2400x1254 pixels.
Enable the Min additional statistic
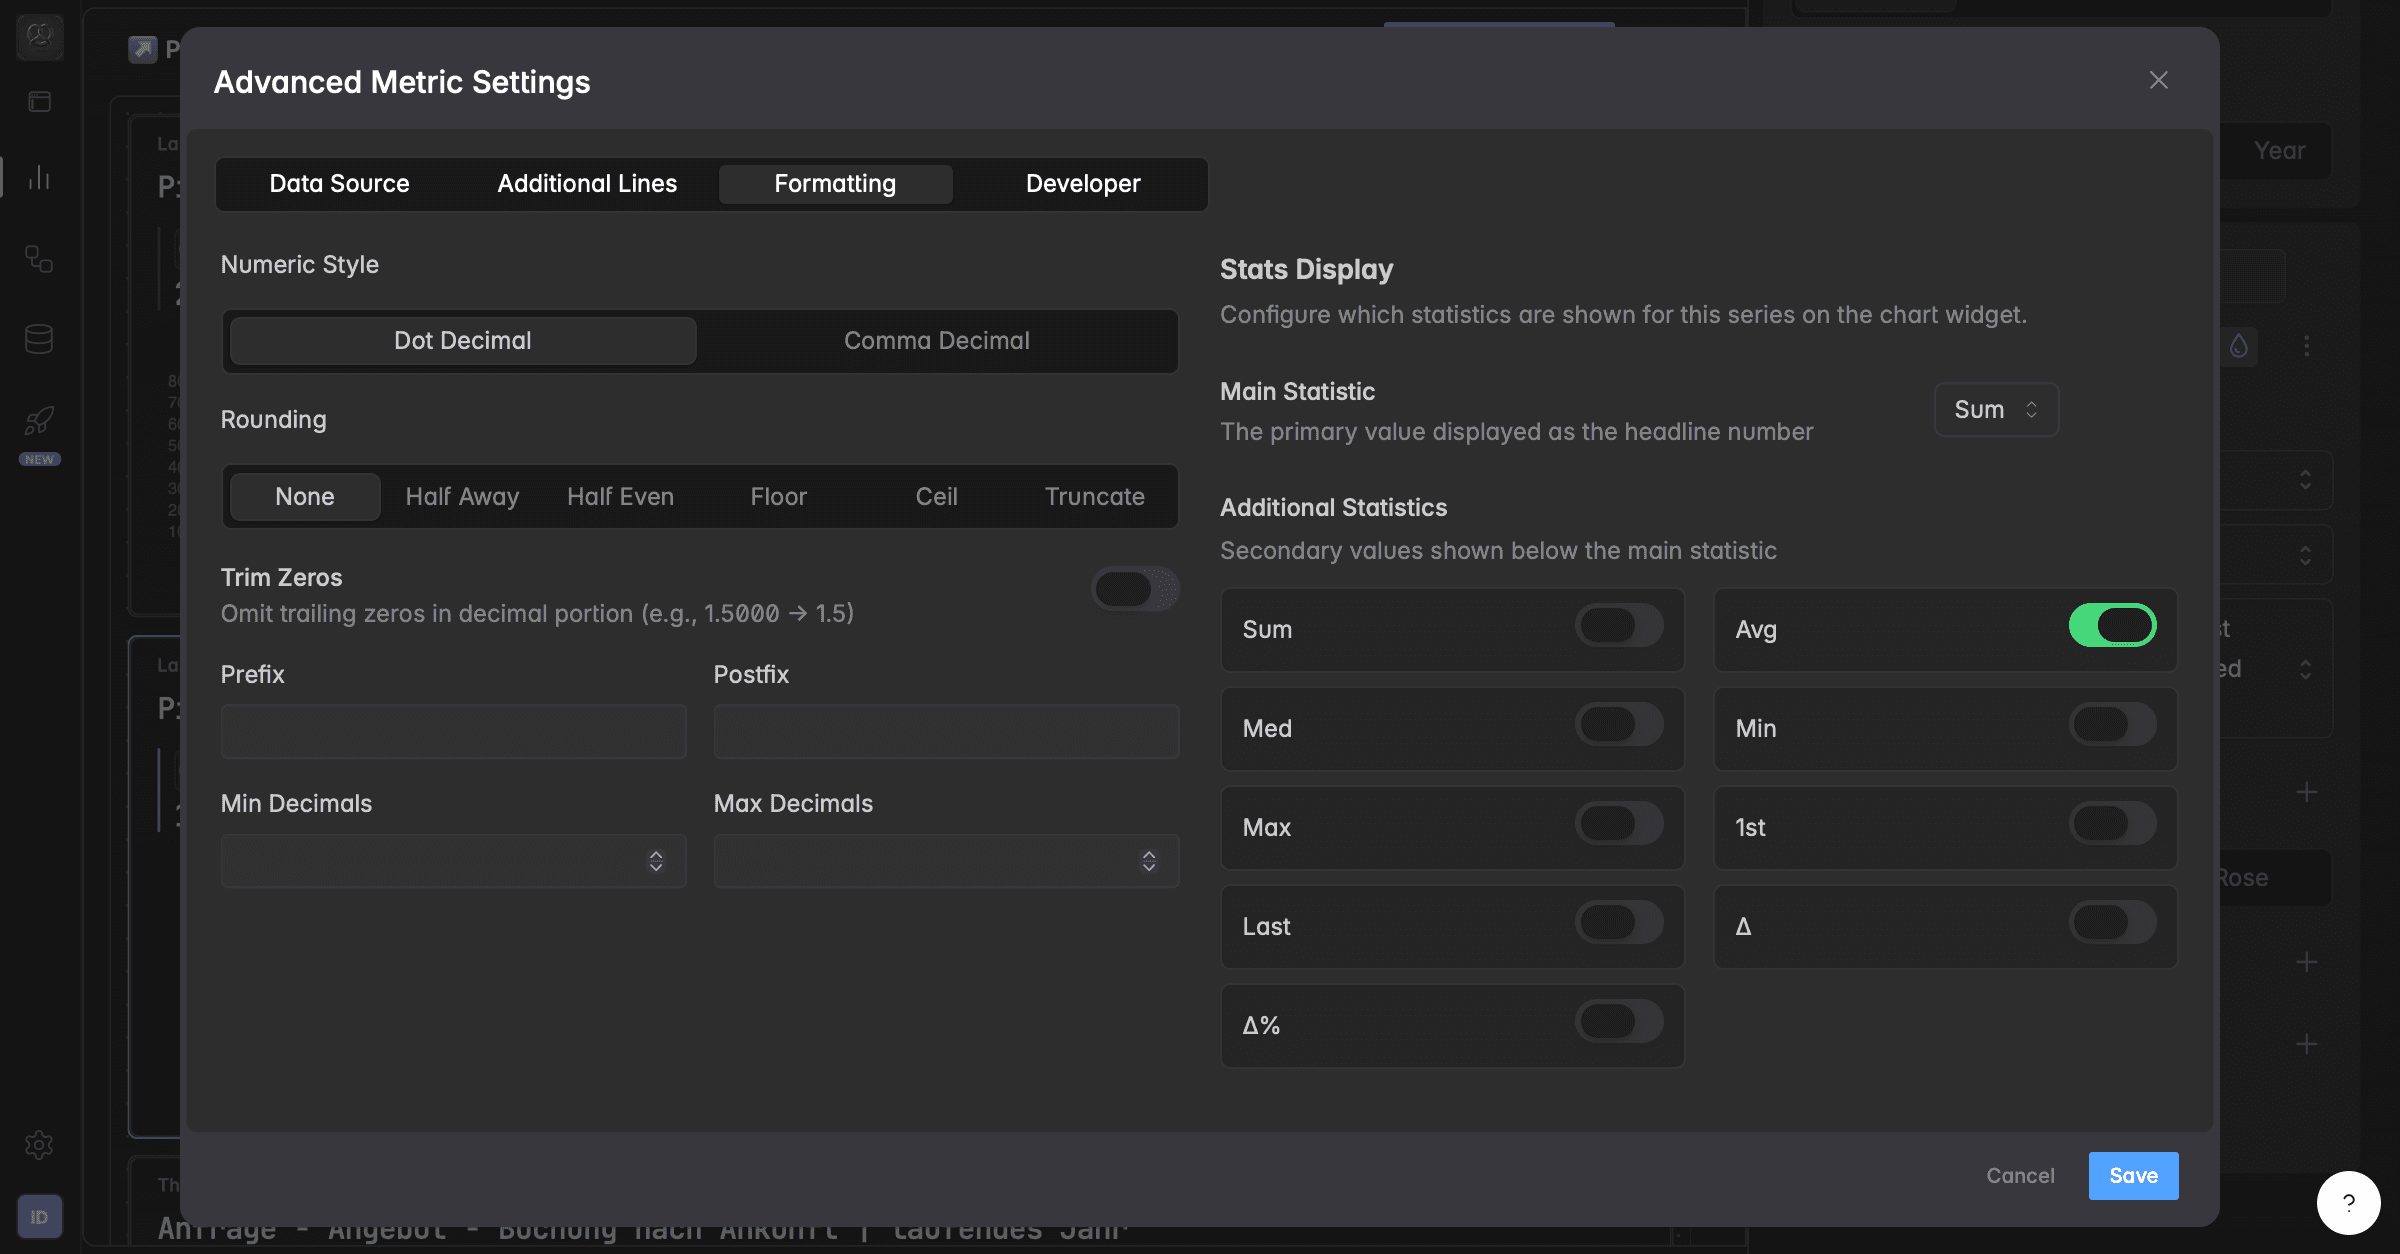tap(2112, 725)
